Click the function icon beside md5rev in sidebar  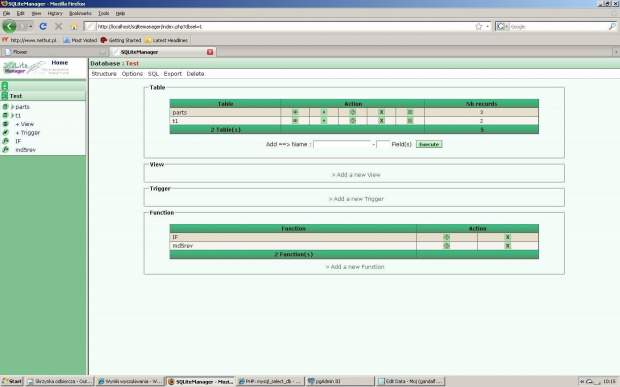tap(5, 150)
